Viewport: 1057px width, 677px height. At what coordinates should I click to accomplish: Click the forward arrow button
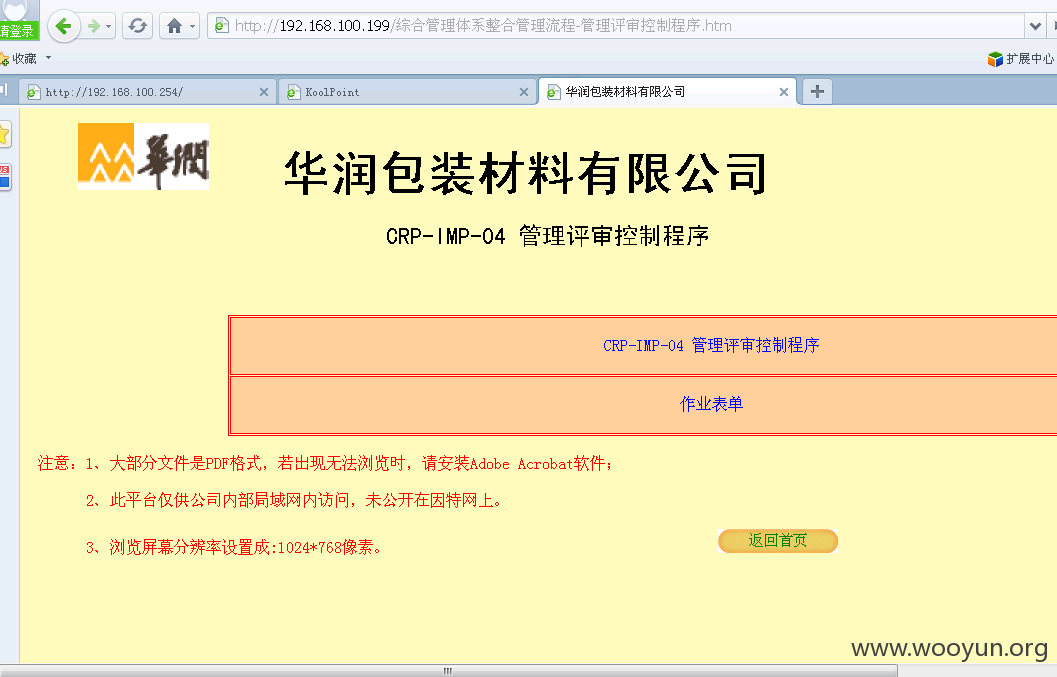click(94, 26)
